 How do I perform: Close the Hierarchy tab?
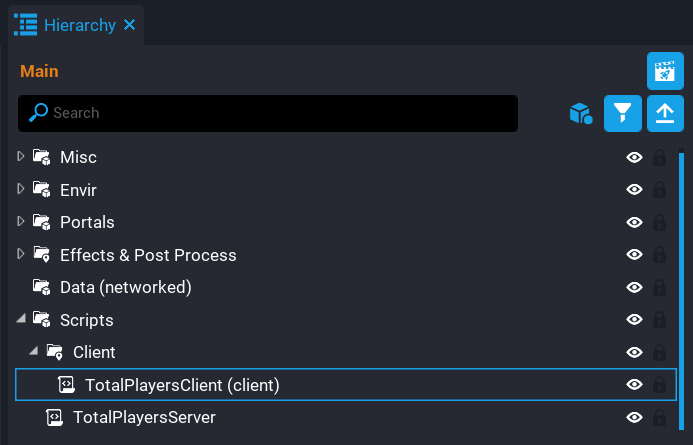point(129,25)
